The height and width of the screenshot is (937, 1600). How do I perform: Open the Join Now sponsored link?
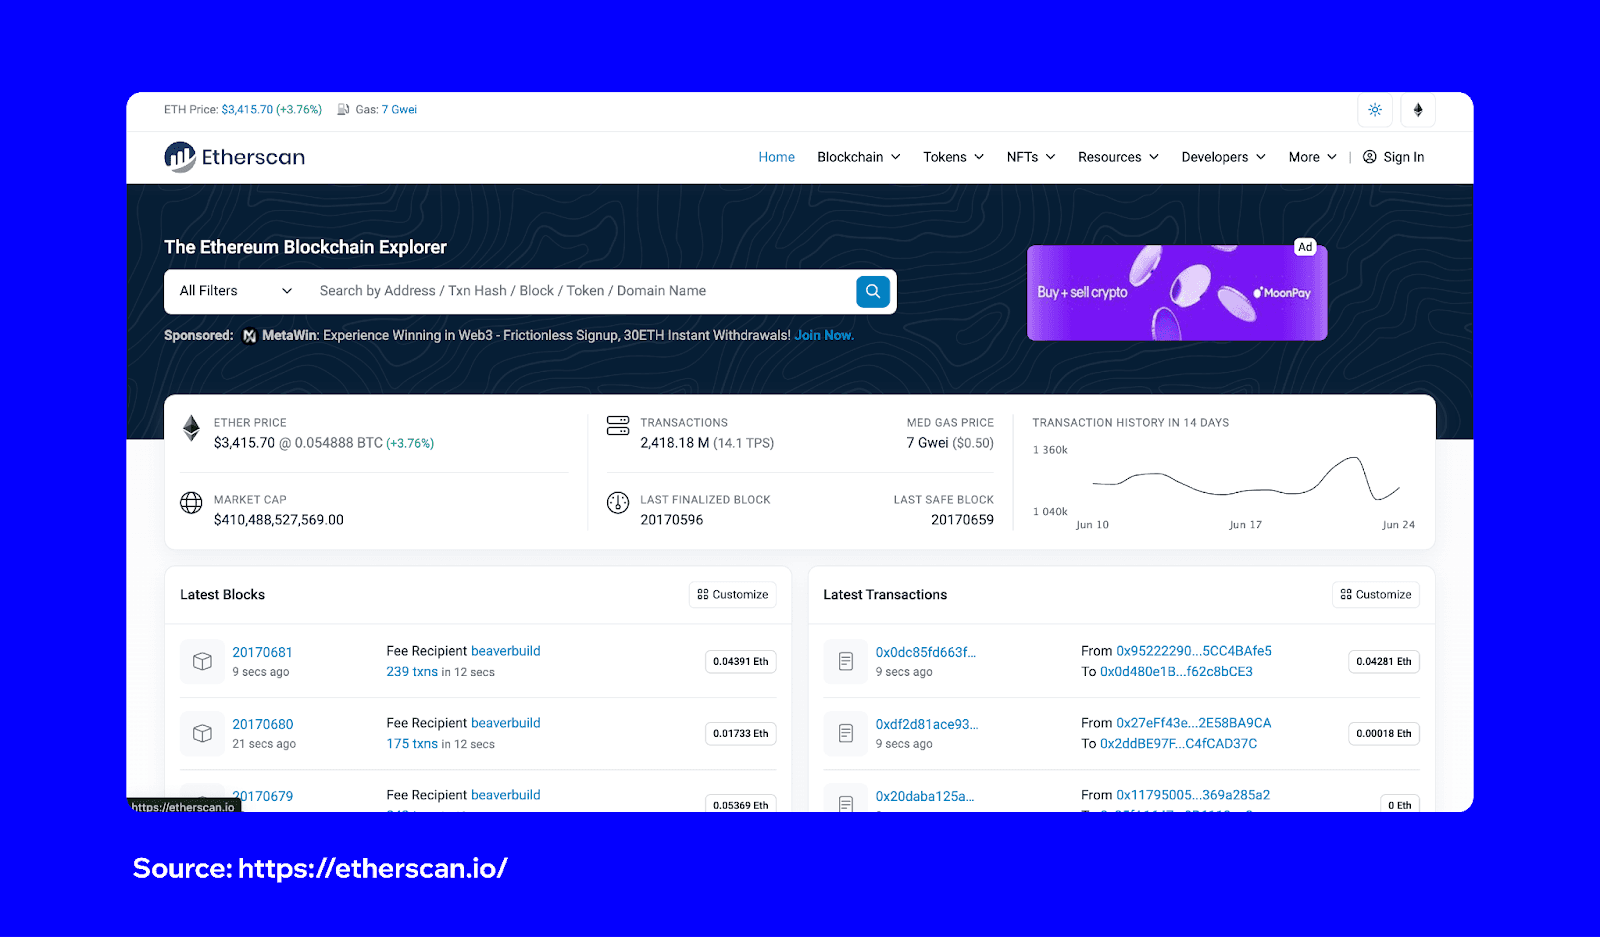click(823, 335)
